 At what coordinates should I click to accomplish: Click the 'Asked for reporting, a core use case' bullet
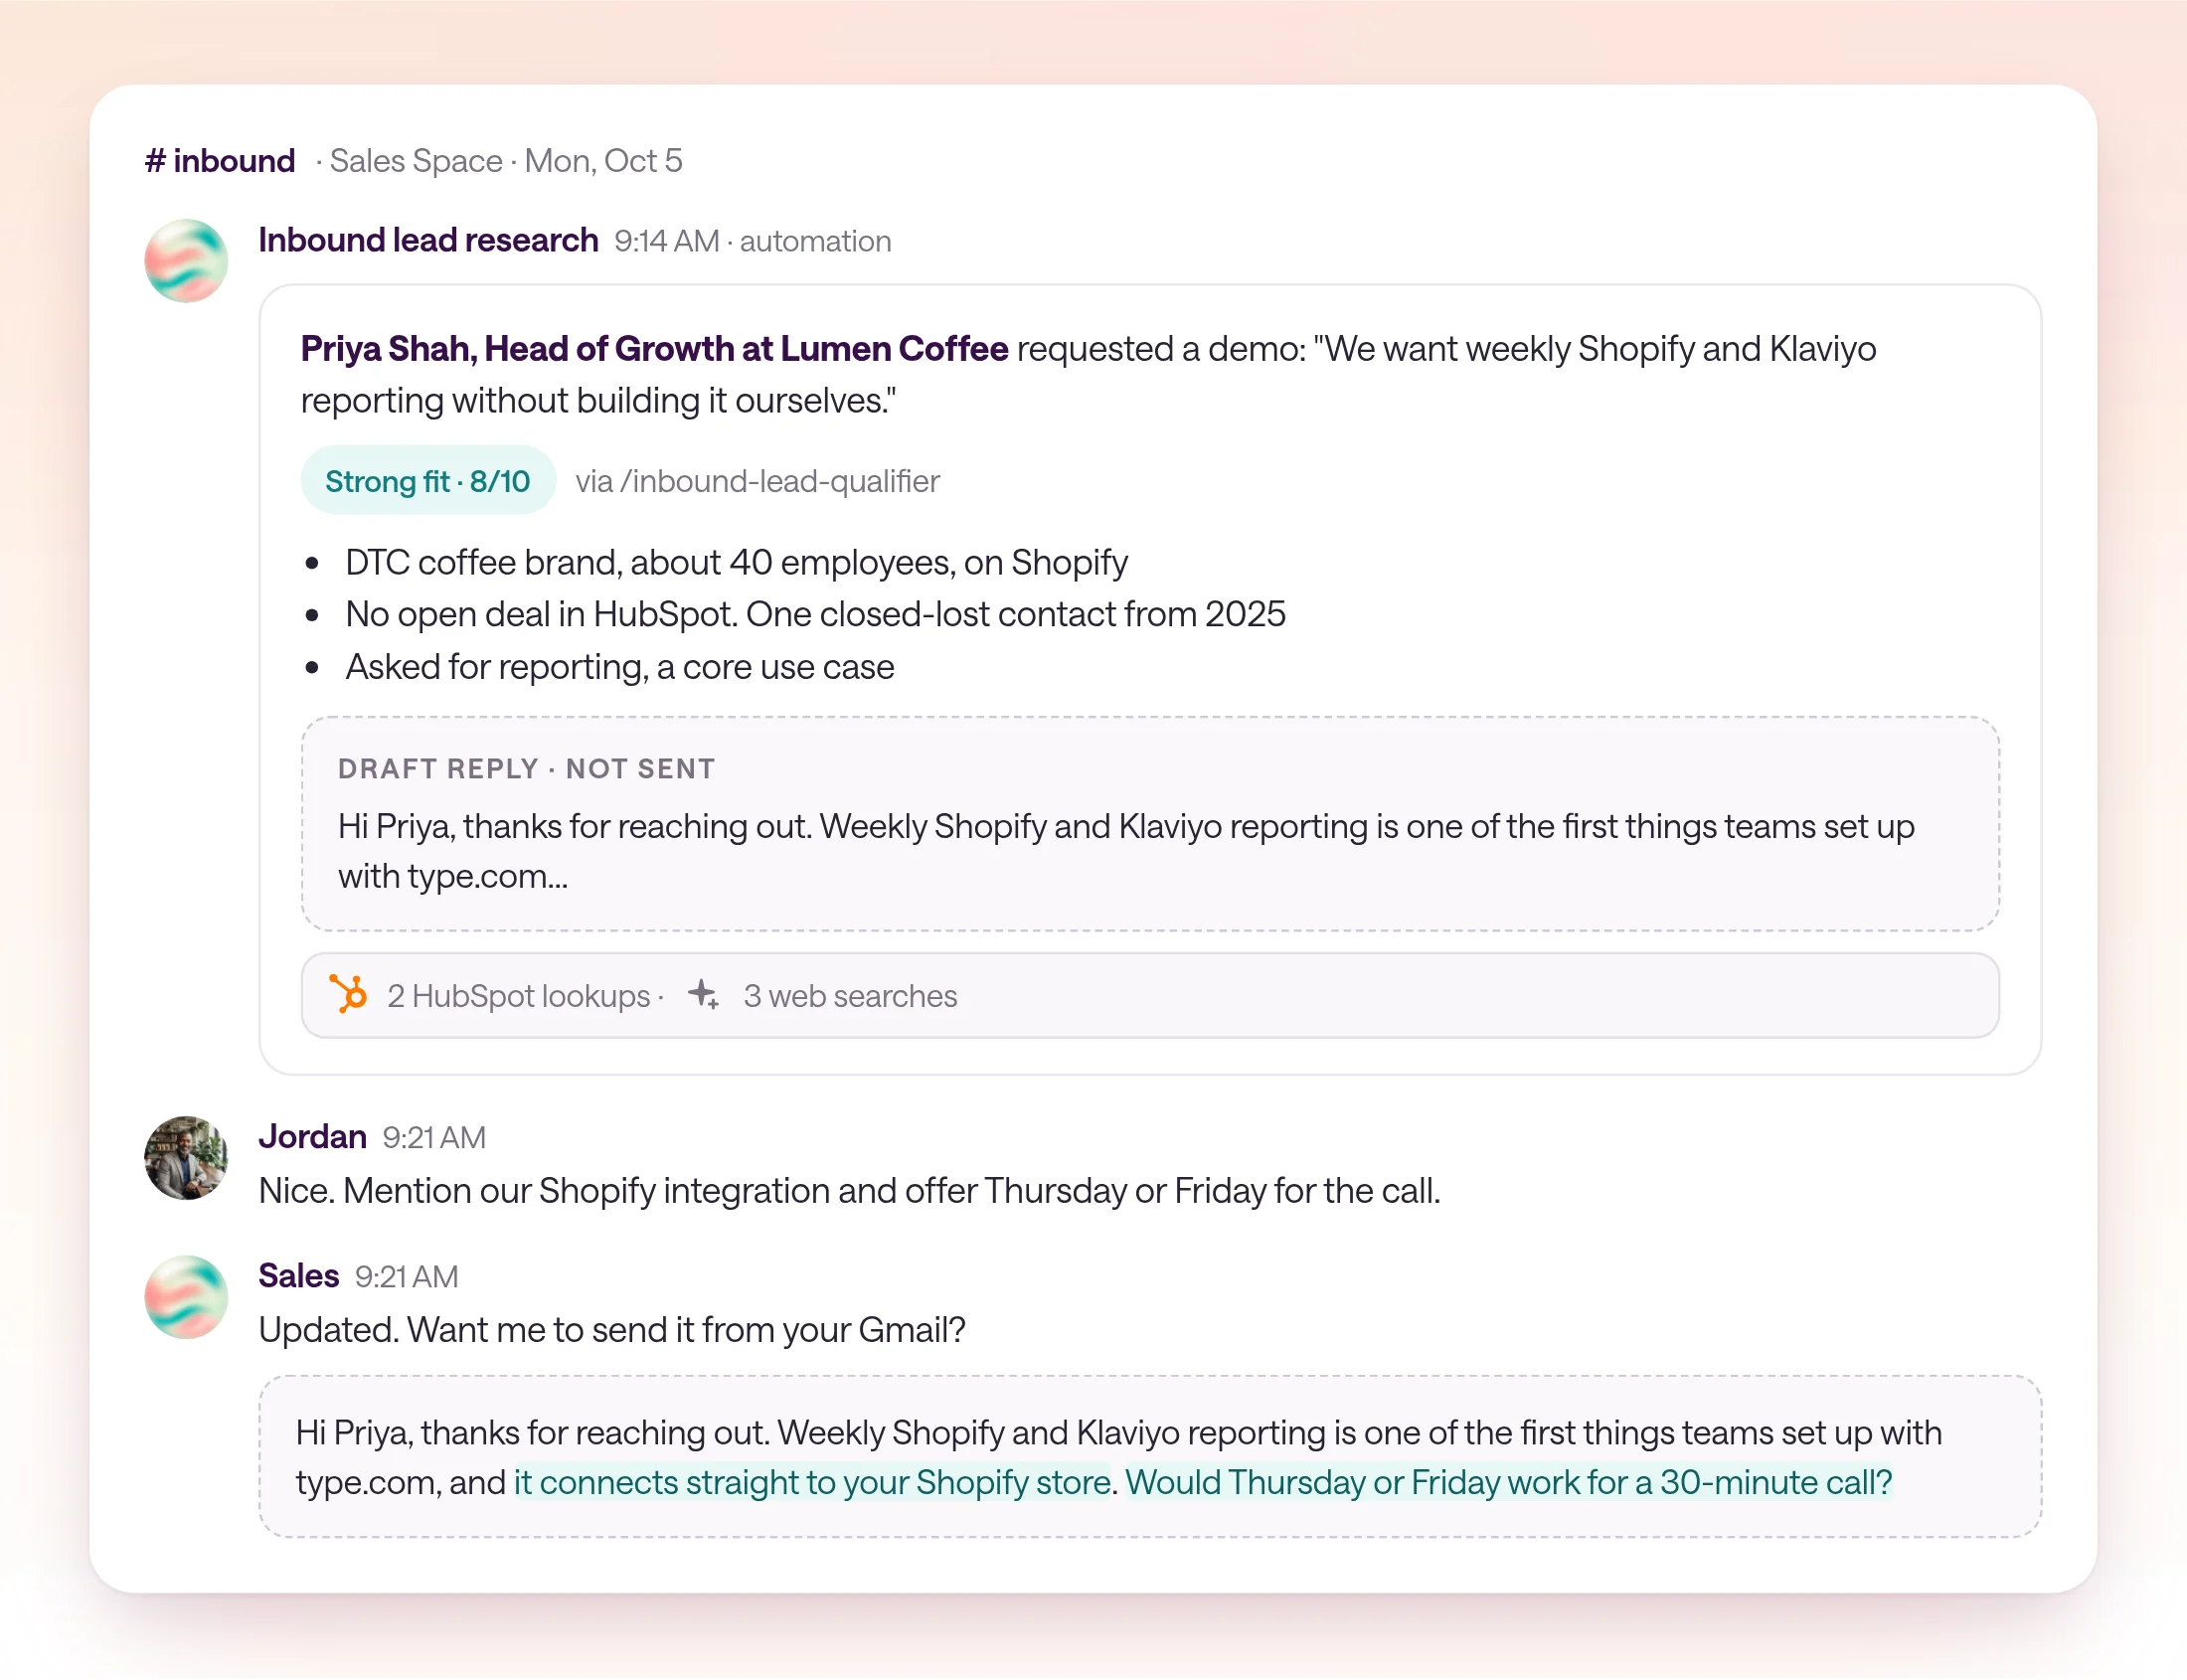[619, 667]
